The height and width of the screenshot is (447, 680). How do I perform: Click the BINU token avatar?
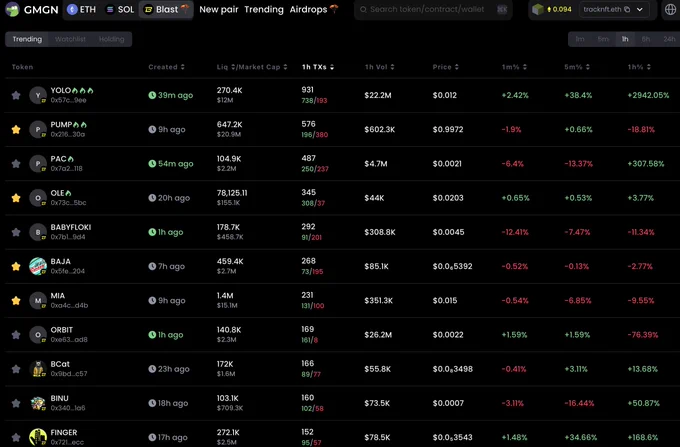38,403
